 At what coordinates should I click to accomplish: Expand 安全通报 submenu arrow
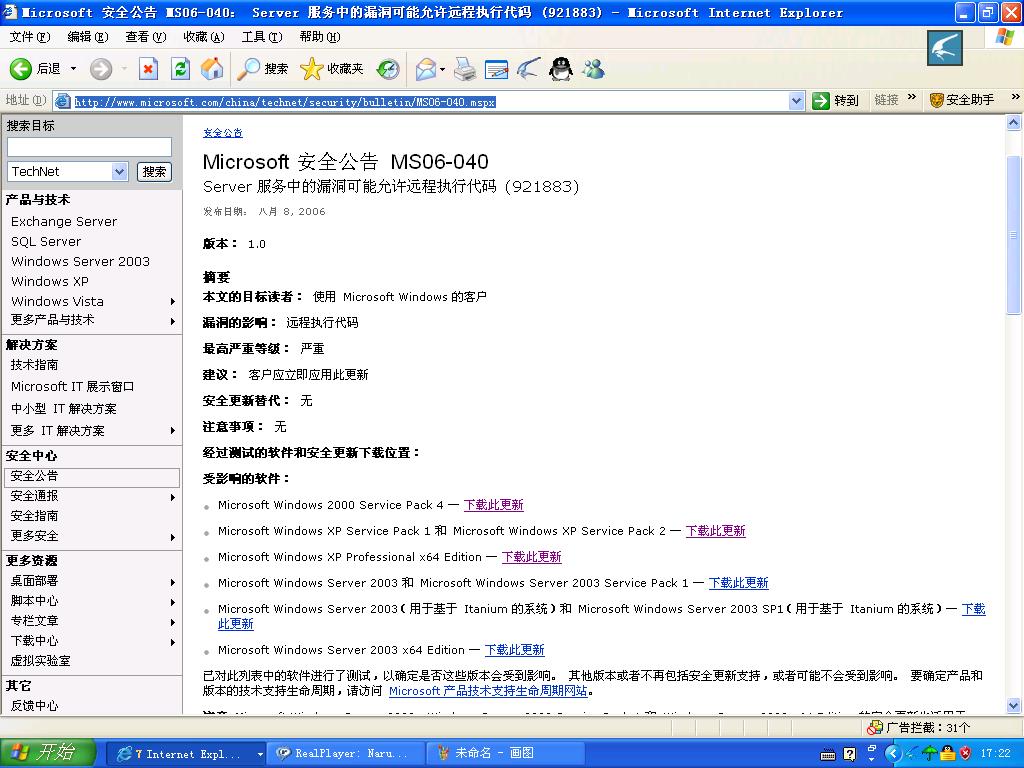click(x=173, y=498)
